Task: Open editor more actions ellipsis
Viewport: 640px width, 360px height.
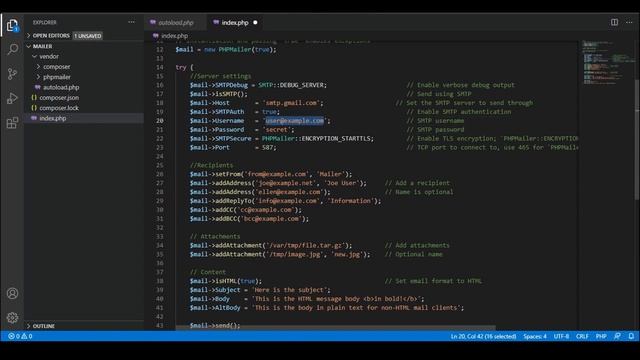Action: (x=629, y=22)
